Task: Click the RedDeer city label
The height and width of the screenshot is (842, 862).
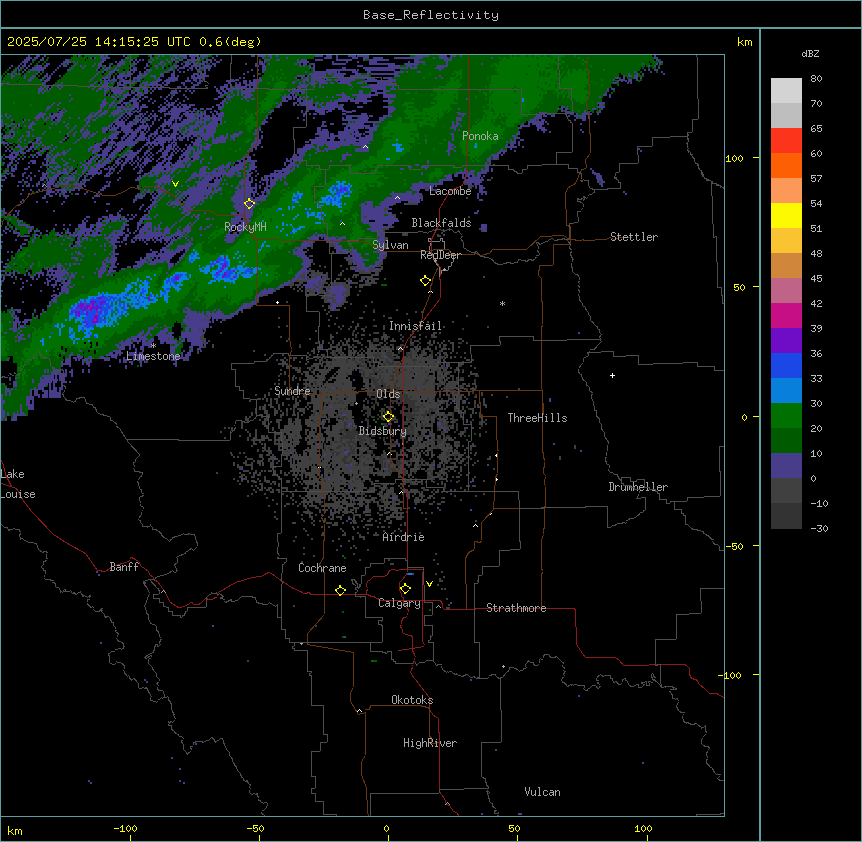Action: coord(440,254)
